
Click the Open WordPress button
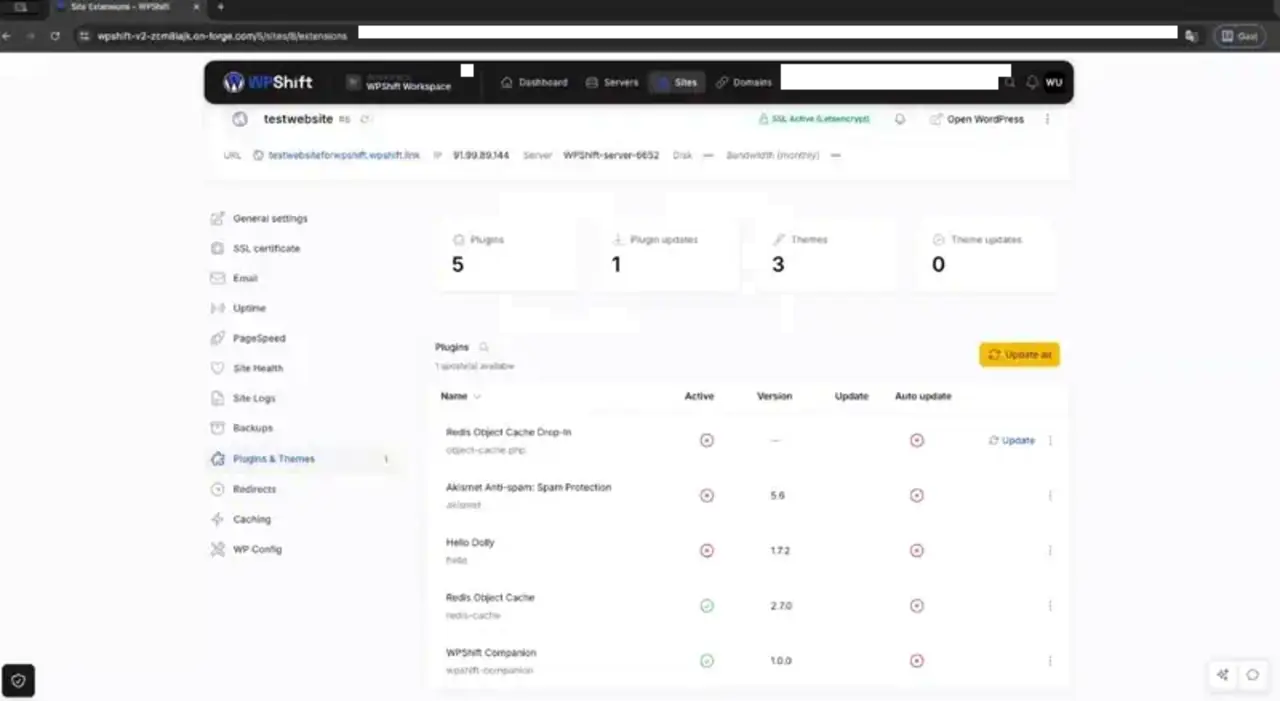pos(977,119)
